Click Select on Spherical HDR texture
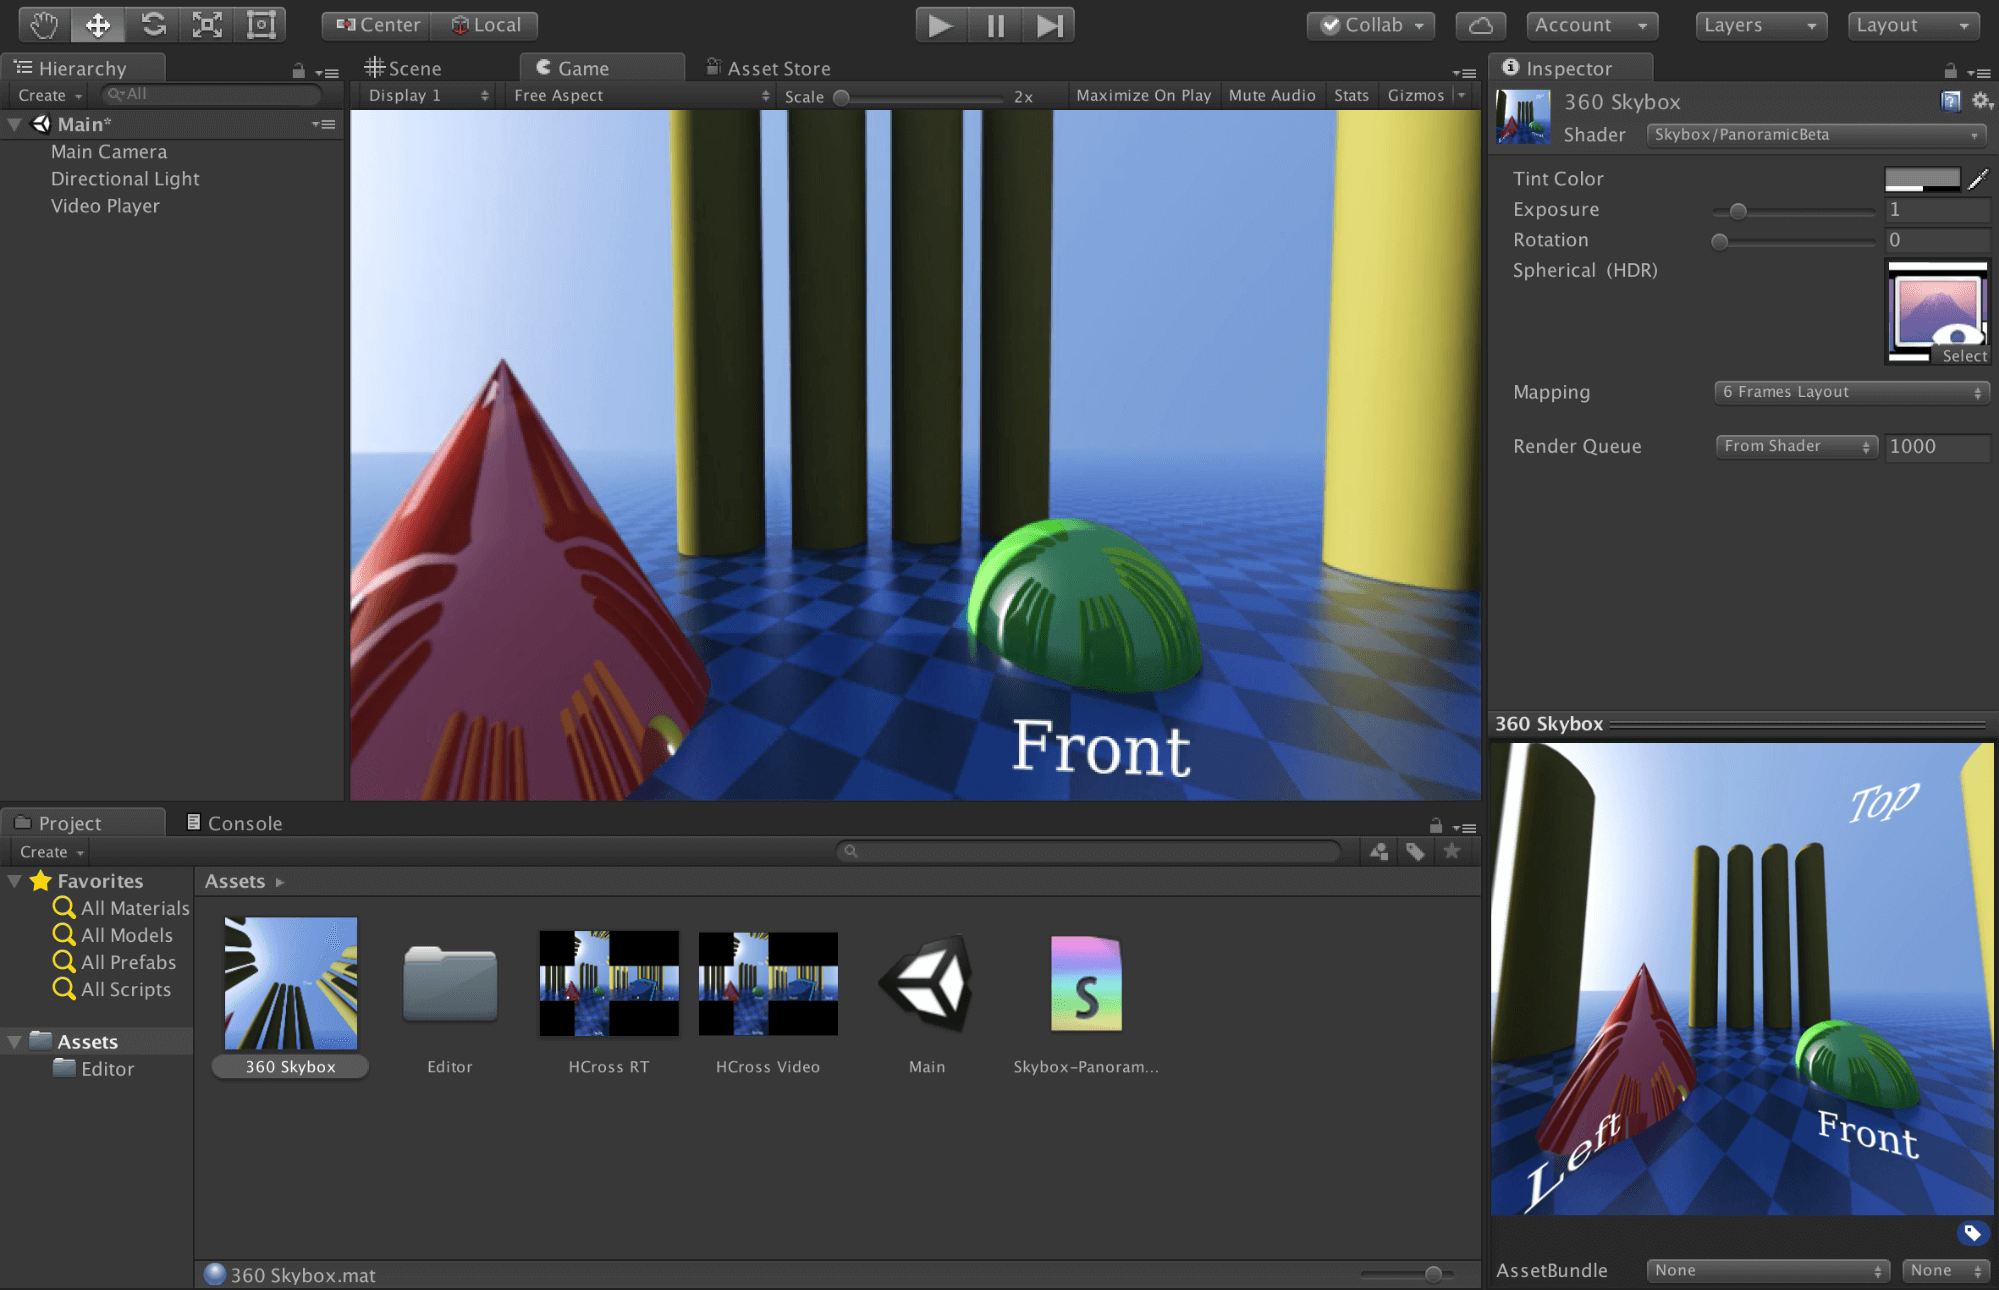The height and width of the screenshot is (1290, 1999). coord(1963,356)
